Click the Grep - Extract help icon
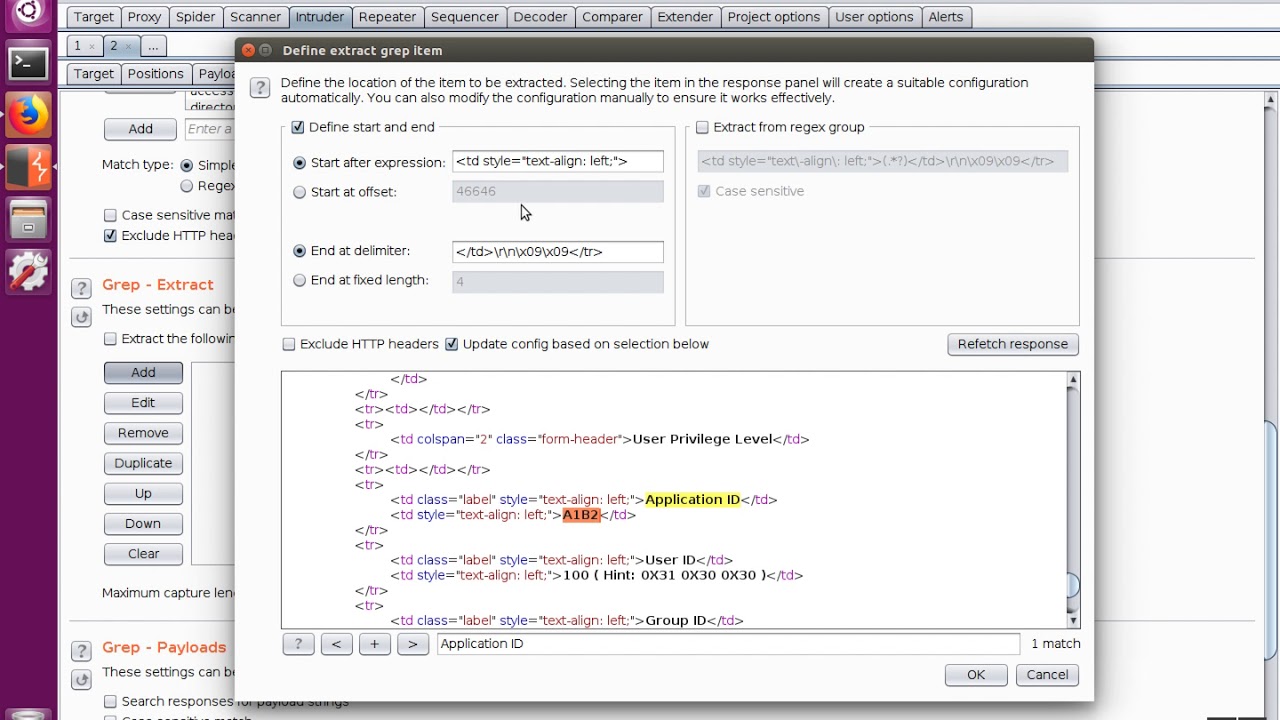The image size is (1280, 720). pyautogui.click(x=81, y=289)
